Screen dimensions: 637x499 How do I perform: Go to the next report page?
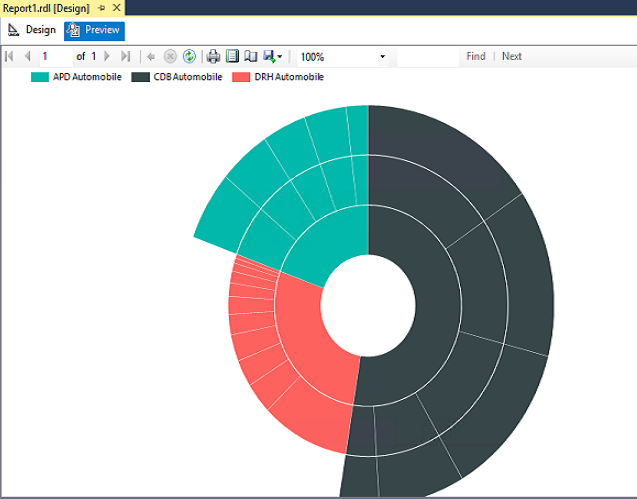click(x=108, y=57)
